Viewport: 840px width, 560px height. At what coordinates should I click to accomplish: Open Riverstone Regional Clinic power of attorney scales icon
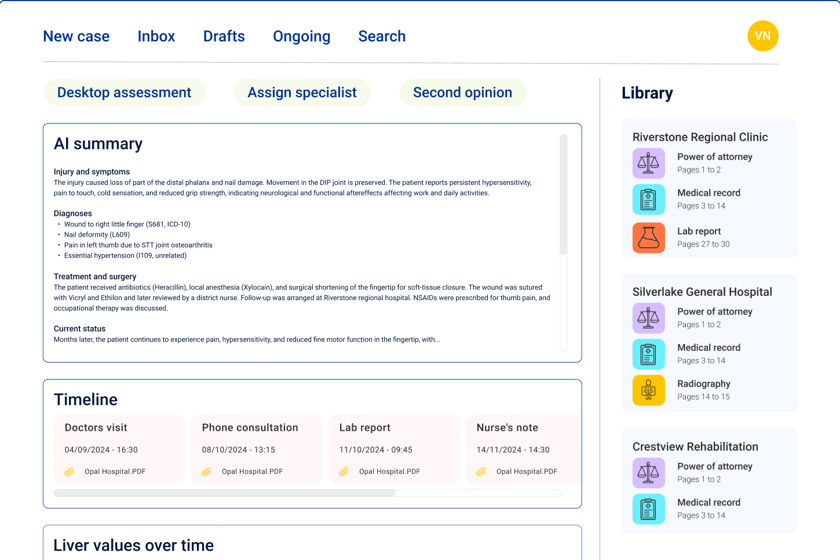648,163
